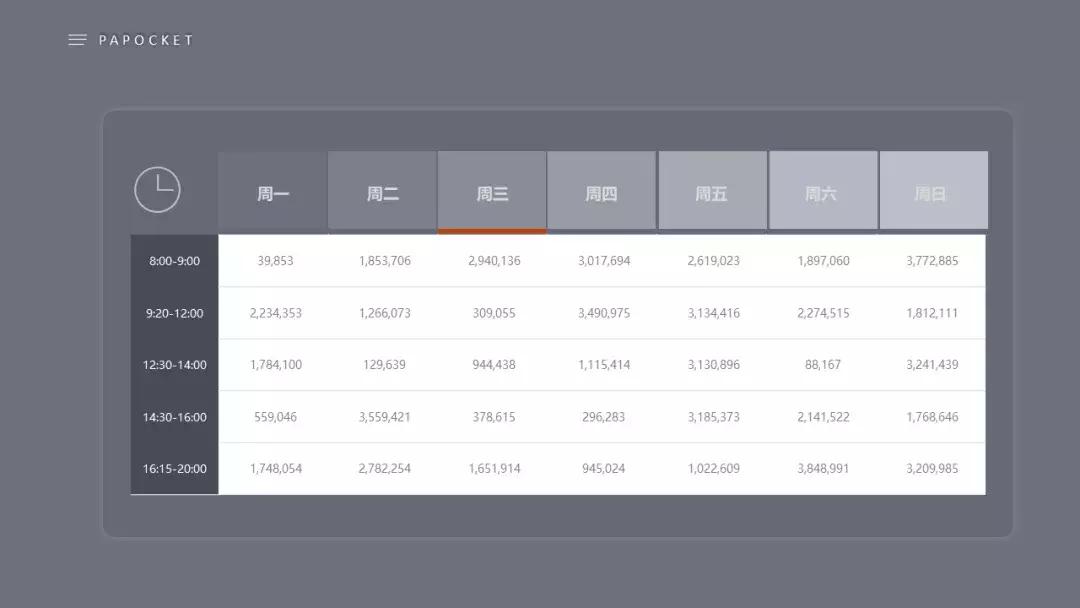Click the 12:30-14:00 row header
1080x608 pixels.
[174, 365]
